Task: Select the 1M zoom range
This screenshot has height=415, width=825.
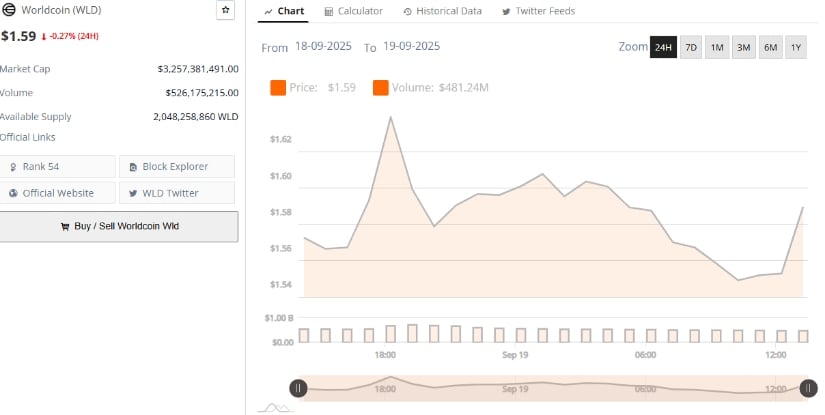Action: point(717,47)
